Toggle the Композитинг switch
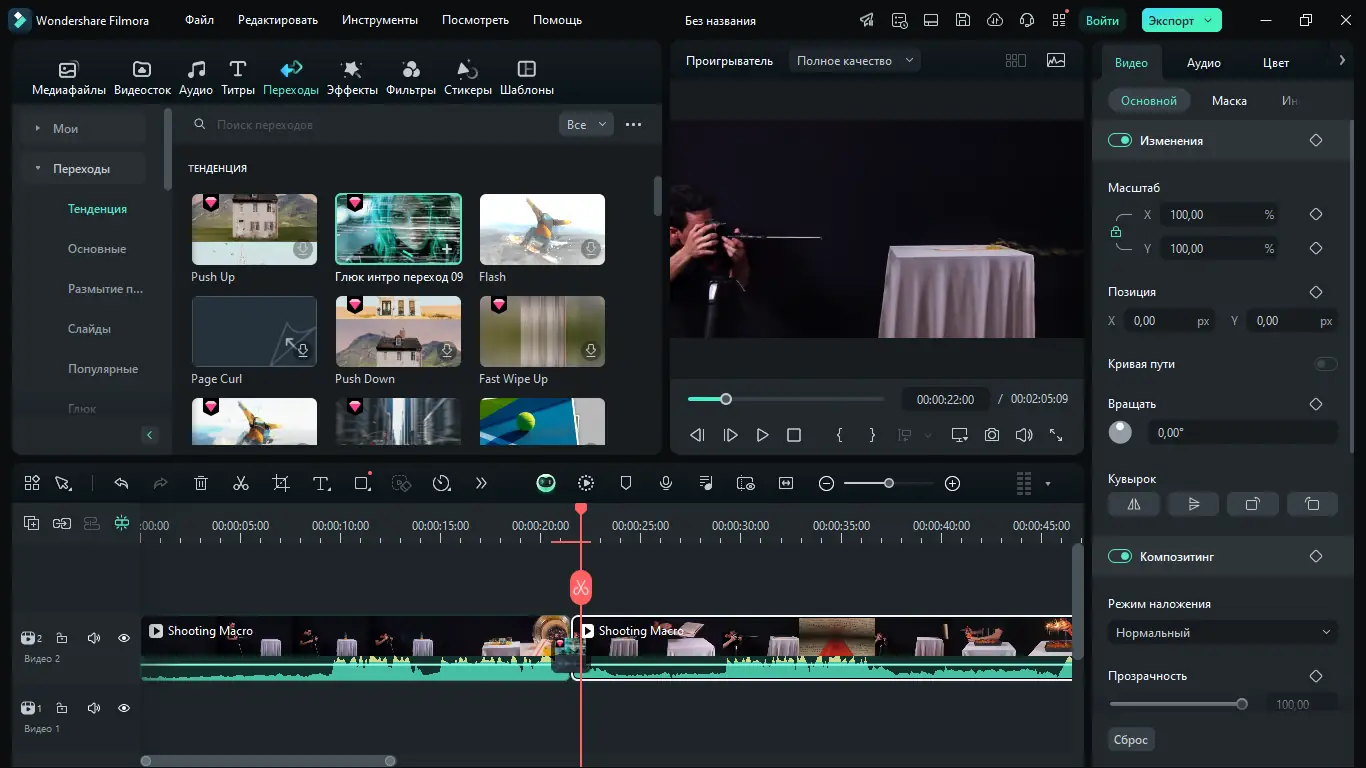 pos(1119,557)
